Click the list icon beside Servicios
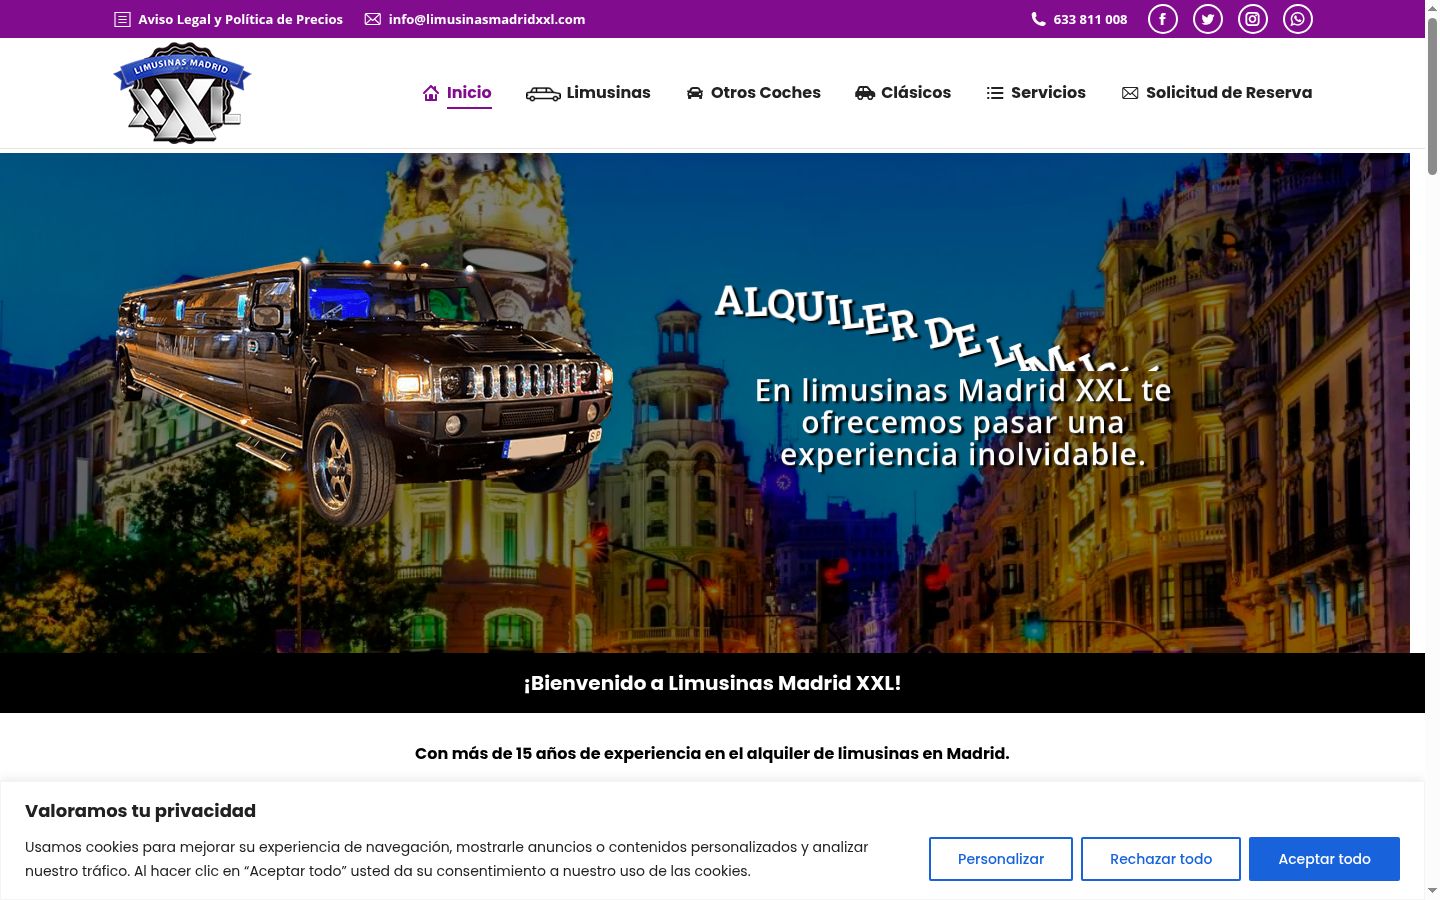This screenshot has height=900, width=1440. 995,93
